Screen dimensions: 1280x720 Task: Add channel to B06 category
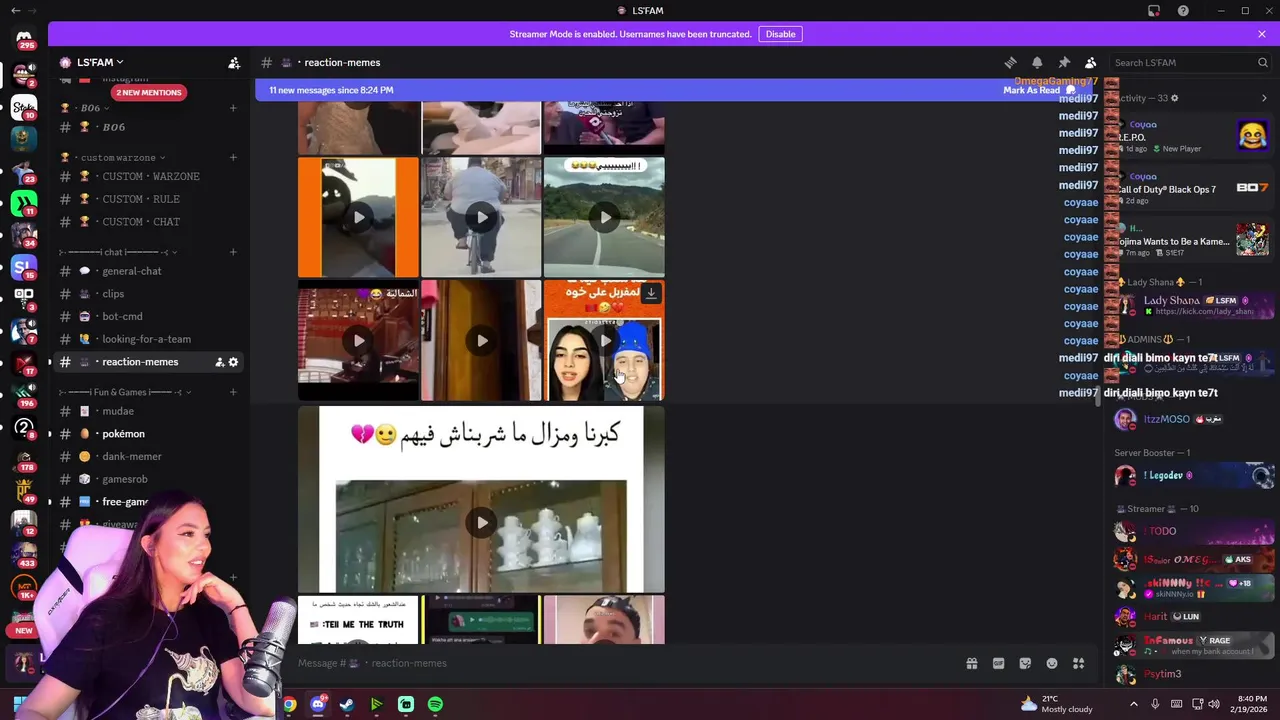233,108
